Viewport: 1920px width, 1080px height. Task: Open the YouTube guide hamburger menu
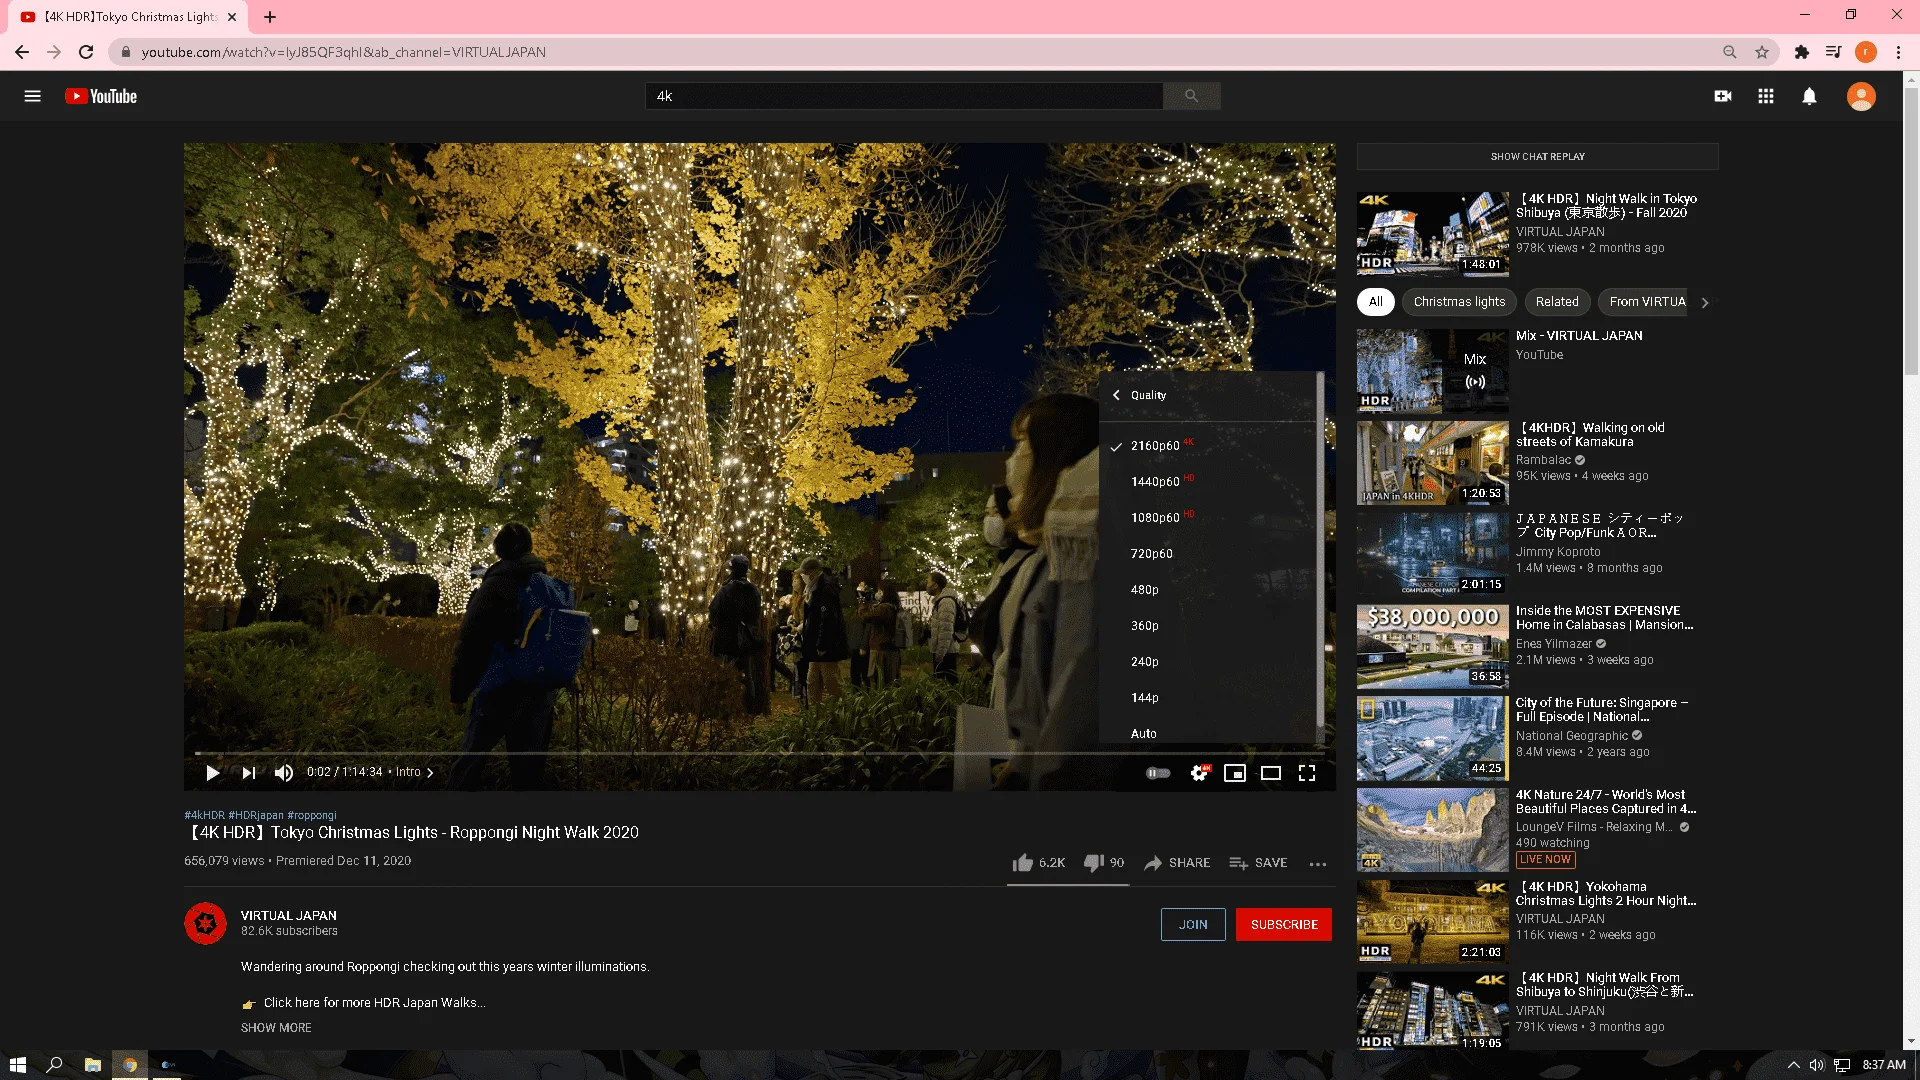tap(32, 96)
